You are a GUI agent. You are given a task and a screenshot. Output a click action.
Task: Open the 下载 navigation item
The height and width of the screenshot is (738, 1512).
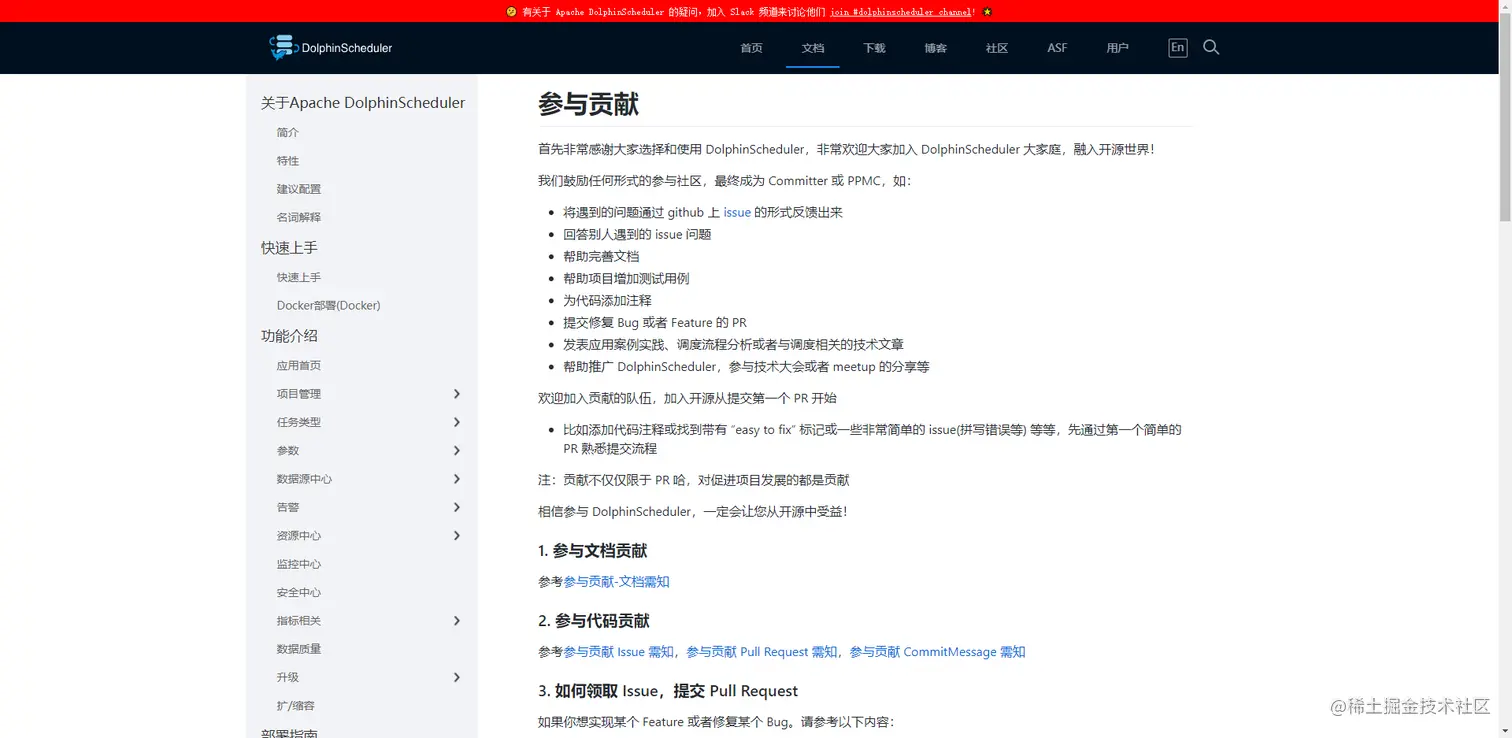[x=874, y=48]
